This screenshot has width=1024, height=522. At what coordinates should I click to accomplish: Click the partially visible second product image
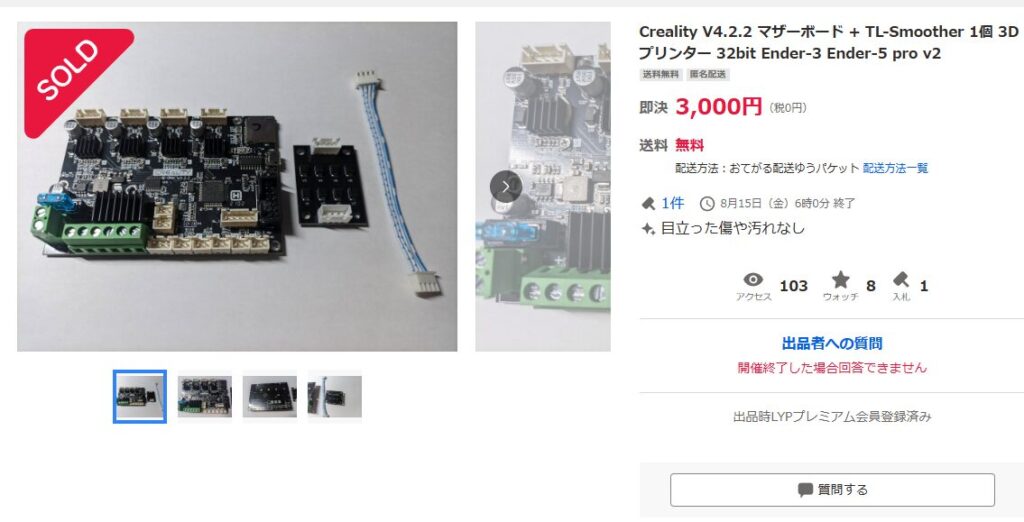543,187
